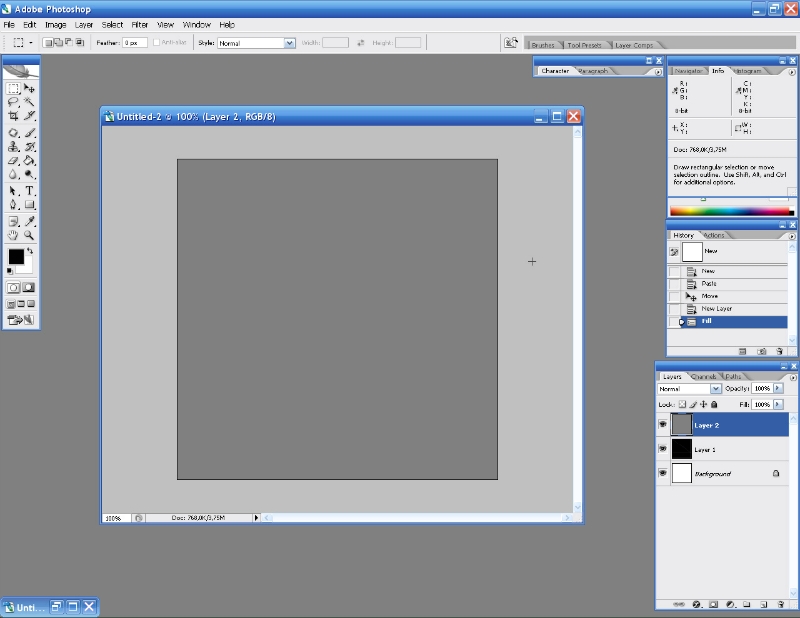Open the Filter menu
This screenshot has height=618, width=800.
pos(140,24)
